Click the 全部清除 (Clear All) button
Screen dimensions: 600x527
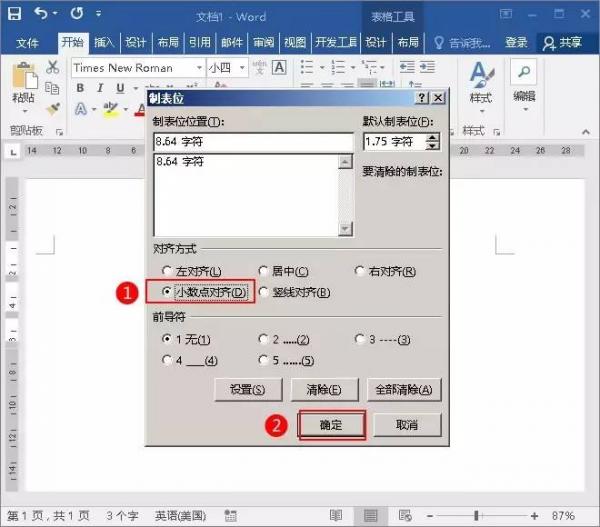point(404,390)
